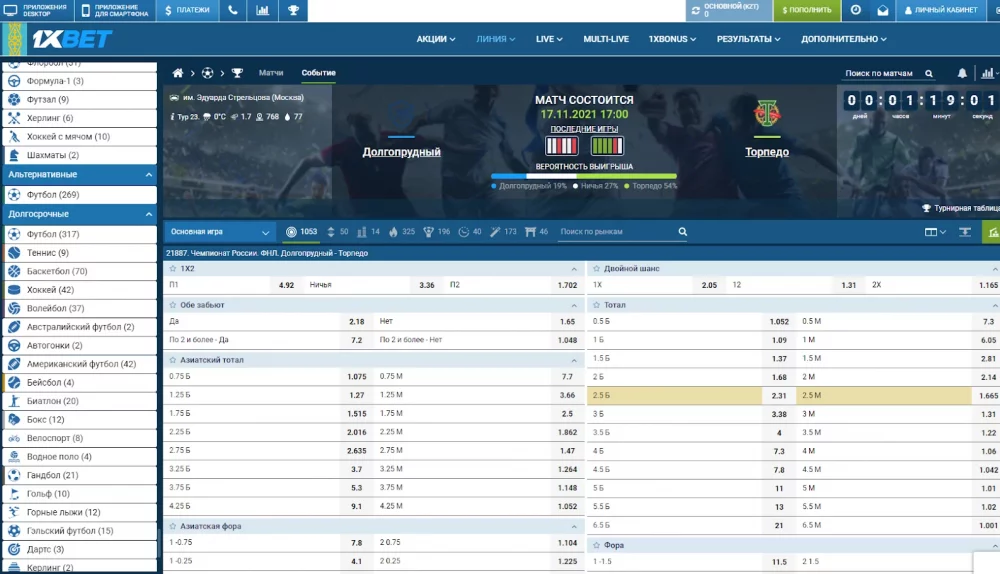Image resolution: width=1000 pixels, height=574 pixels.
Task: Click the search magnifier for matches
Action: point(929,73)
